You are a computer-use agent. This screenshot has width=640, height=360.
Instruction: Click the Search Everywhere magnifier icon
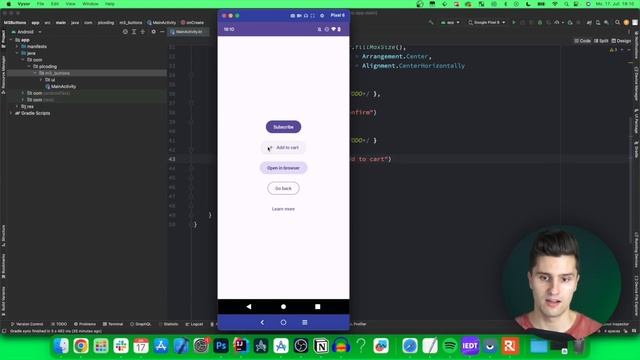(x=618, y=22)
